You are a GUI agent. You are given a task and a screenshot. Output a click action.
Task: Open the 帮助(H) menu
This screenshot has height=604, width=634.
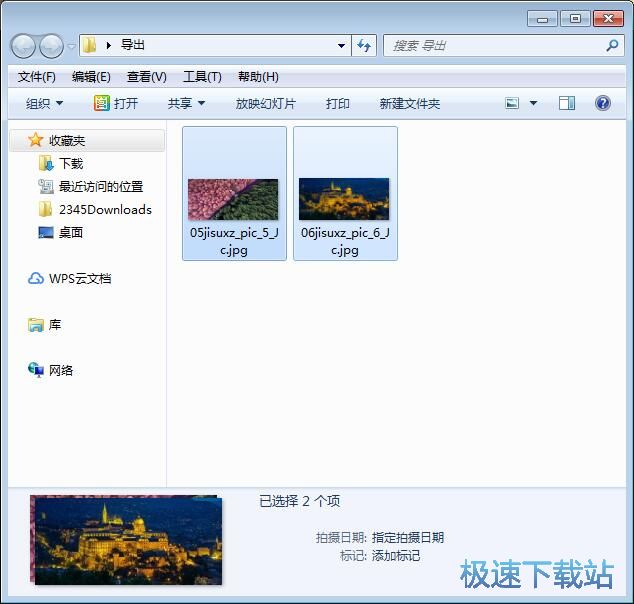tap(258, 77)
